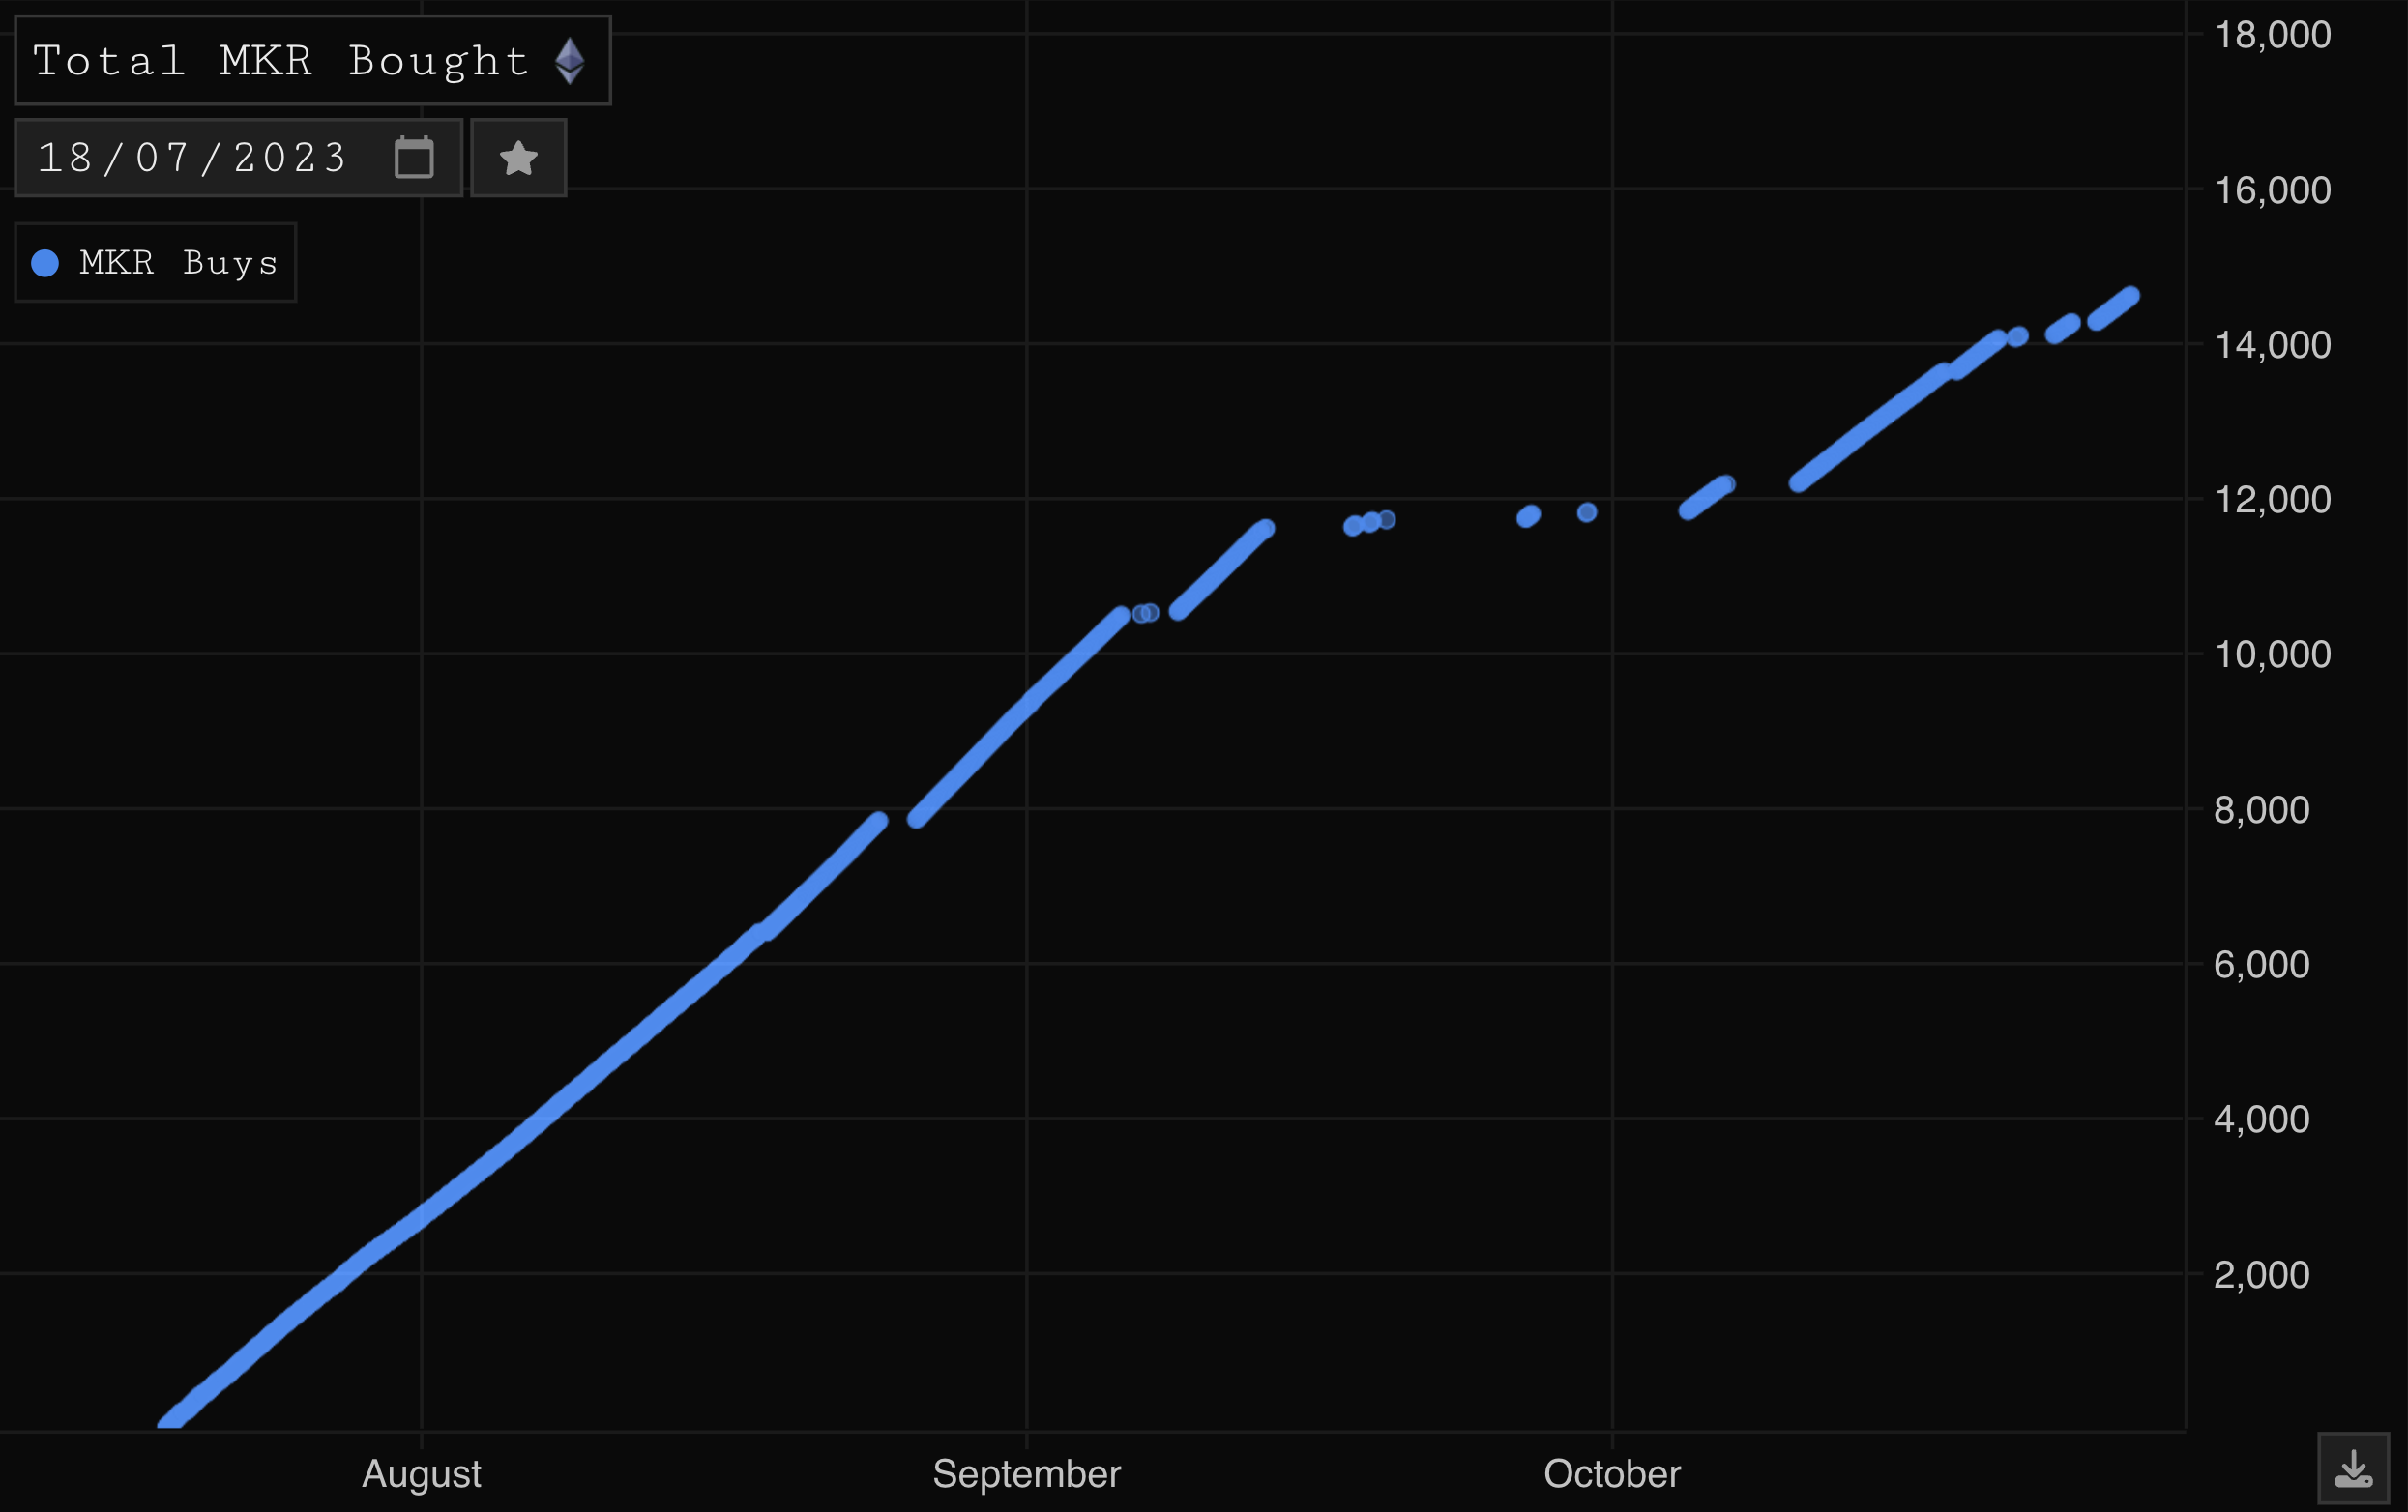
Task: Click the 12,000 y-axis label
Action: pos(2273,499)
